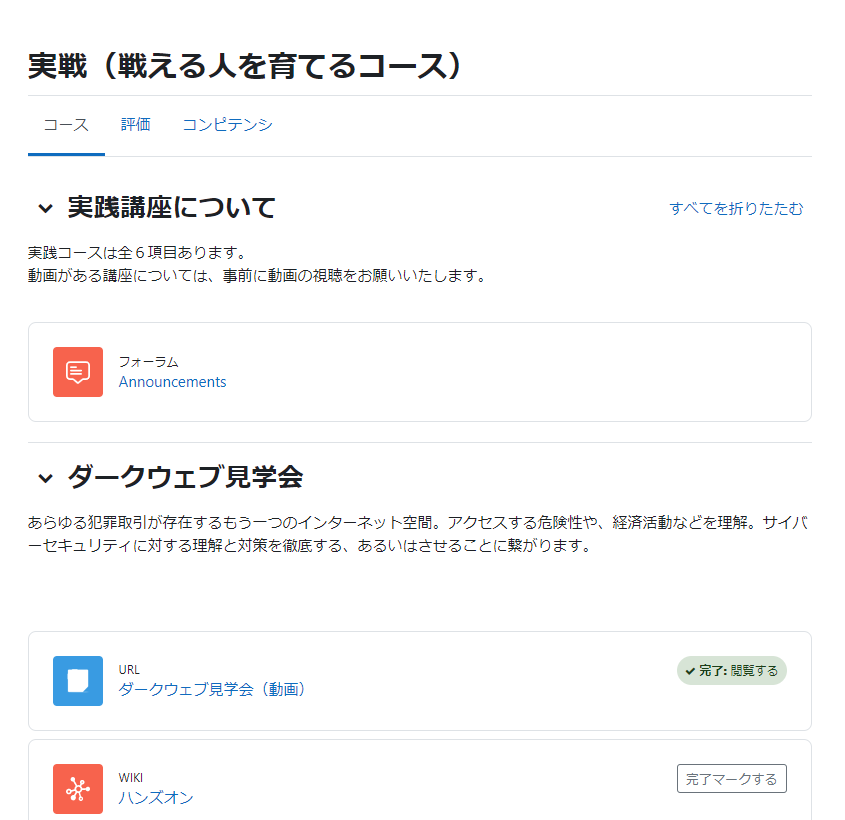Switch to the 評価 tab

pyautogui.click(x=135, y=125)
